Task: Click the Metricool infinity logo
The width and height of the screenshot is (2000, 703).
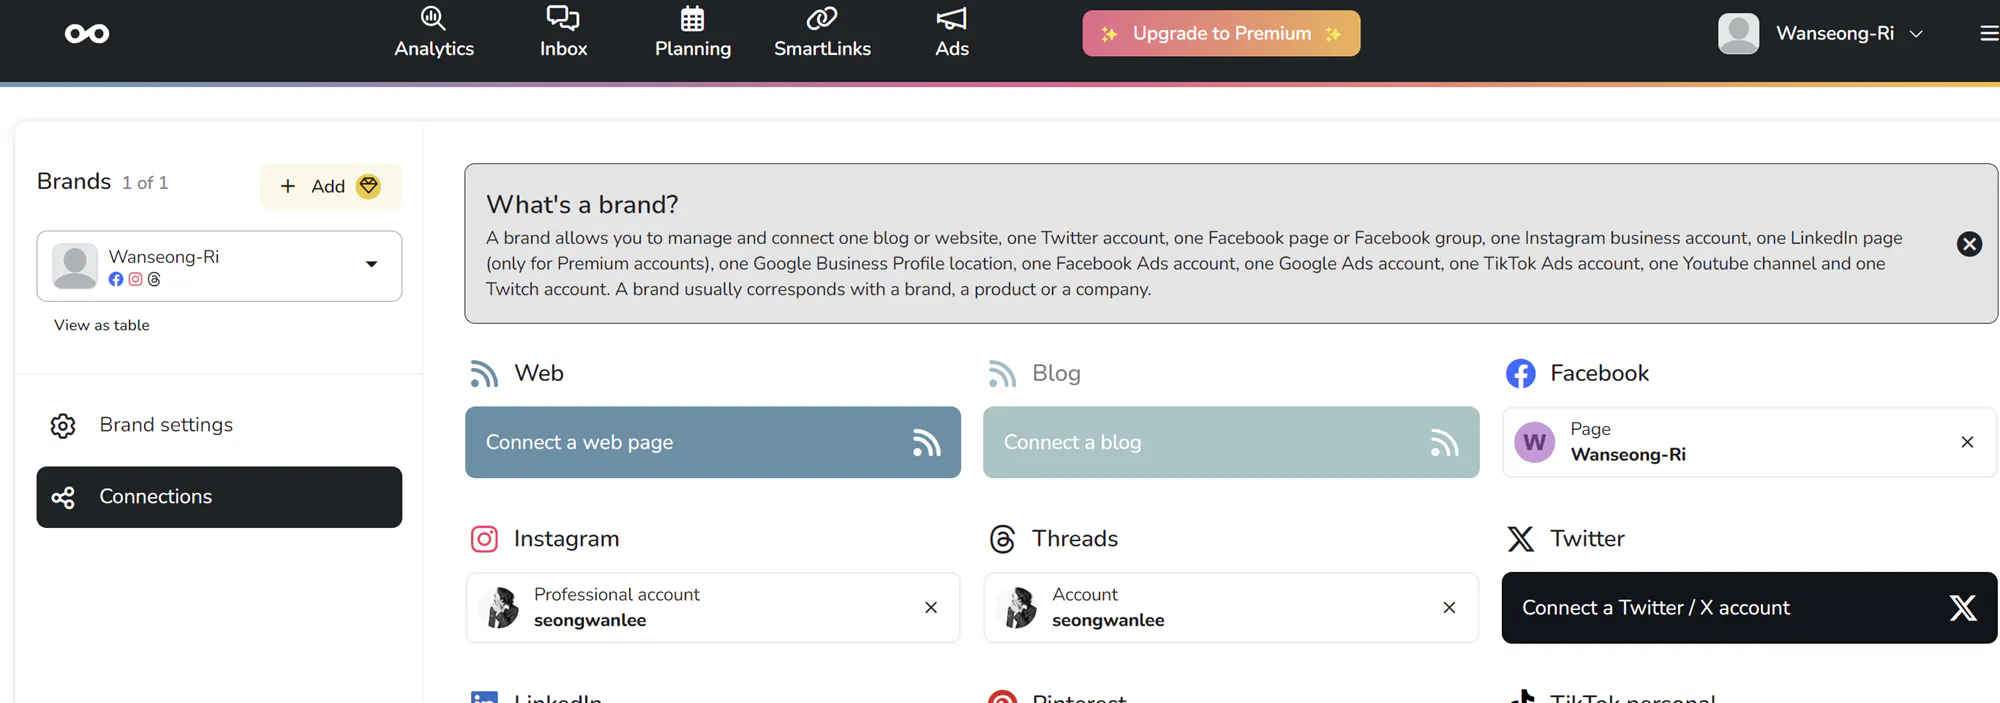Action: point(87,34)
